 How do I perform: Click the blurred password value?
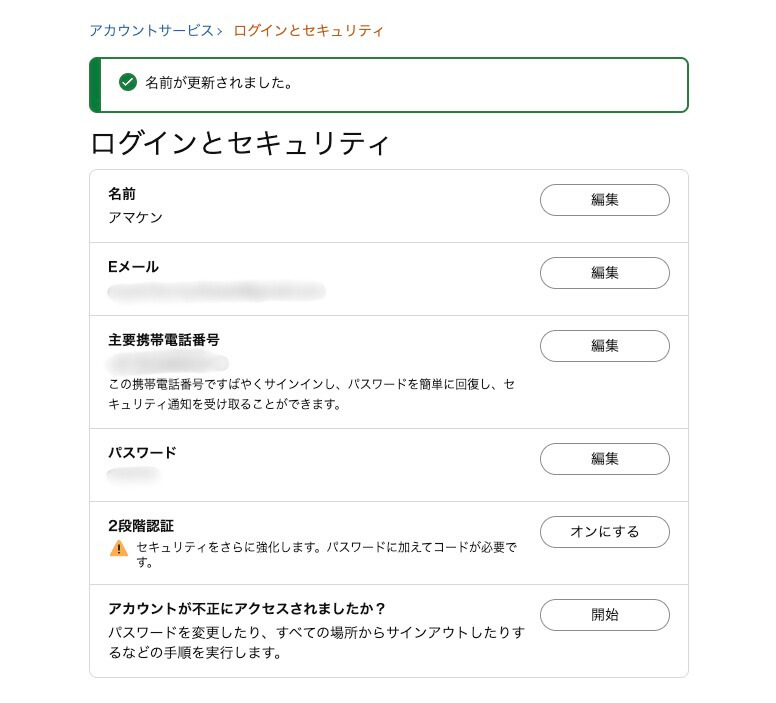134,475
